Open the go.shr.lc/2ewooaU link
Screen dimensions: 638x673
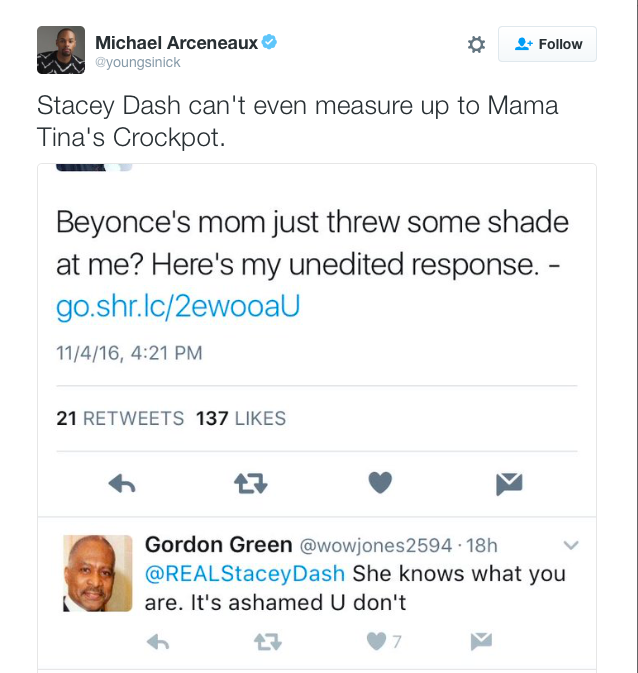(x=178, y=307)
